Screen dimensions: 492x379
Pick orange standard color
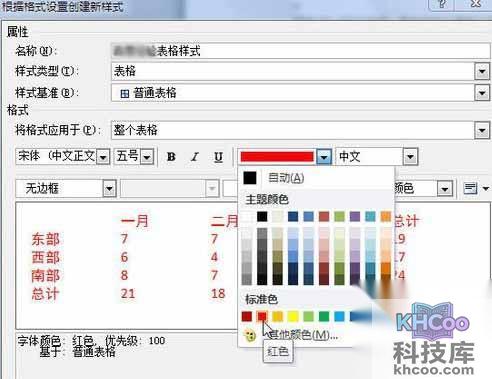[x=277, y=316]
